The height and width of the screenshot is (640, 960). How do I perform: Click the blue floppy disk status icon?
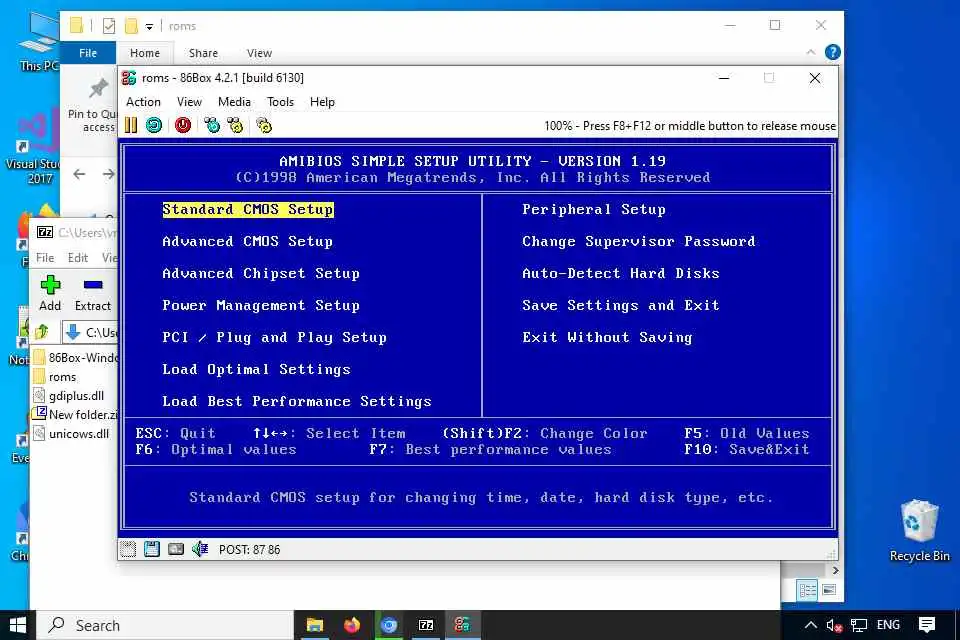pos(152,549)
